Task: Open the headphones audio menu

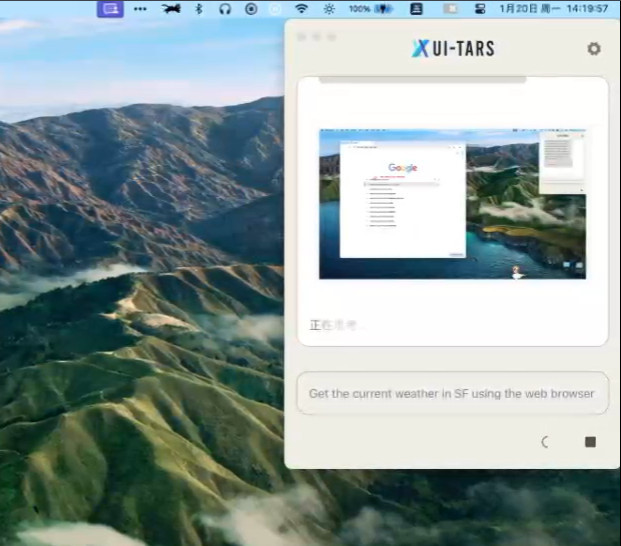Action: pyautogui.click(x=225, y=9)
